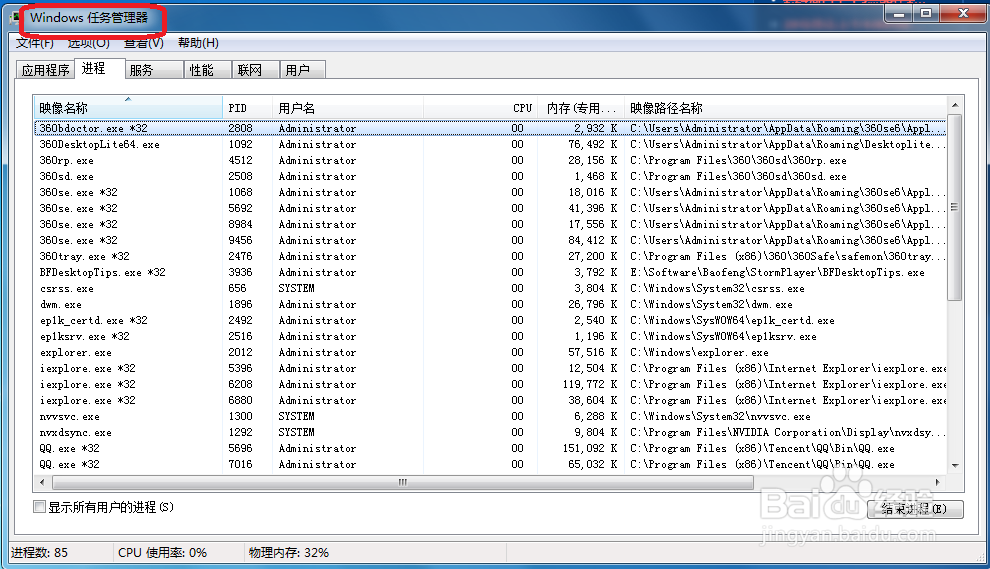This screenshot has height=569, width=990.
Task: Select QQ.exe with PID 5696
Action: (490, 448)
